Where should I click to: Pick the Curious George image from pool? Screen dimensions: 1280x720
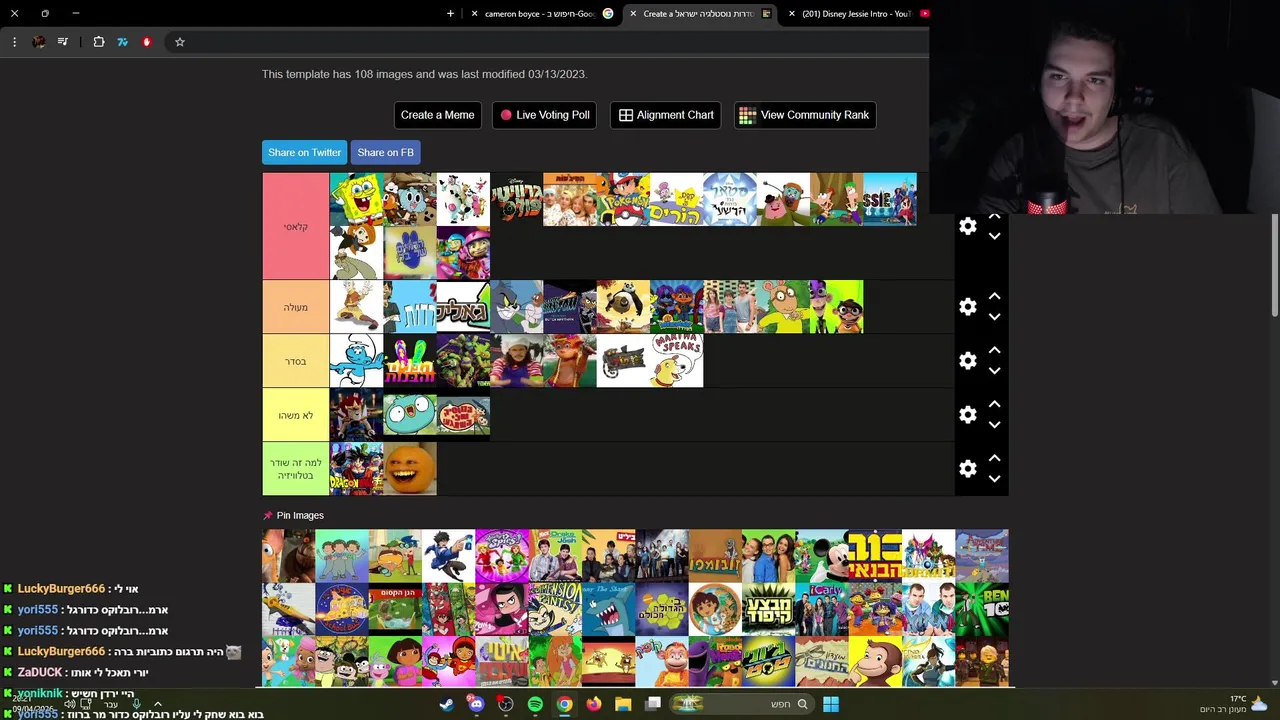tap(875, 662)
